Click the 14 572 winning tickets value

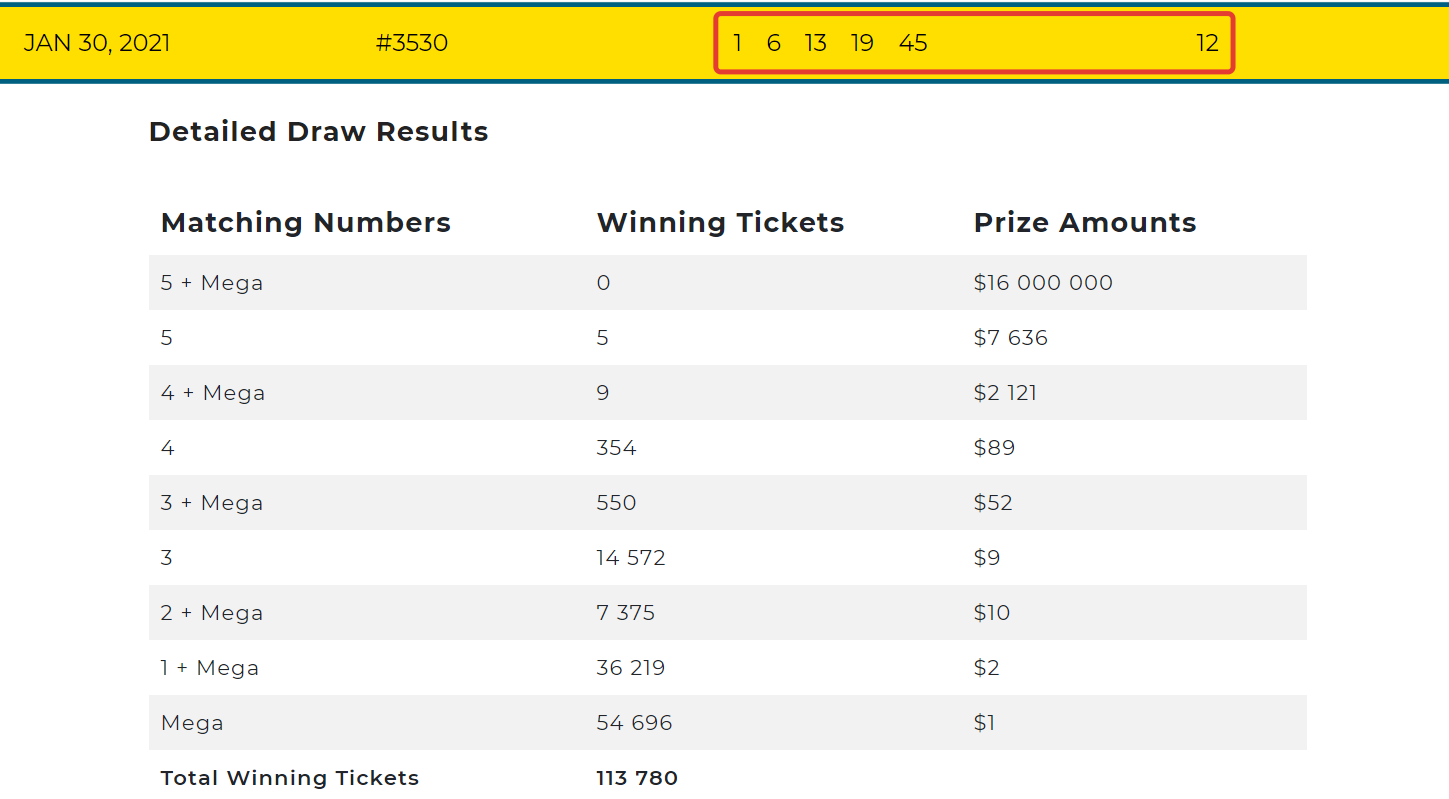(x=631, y=558)
